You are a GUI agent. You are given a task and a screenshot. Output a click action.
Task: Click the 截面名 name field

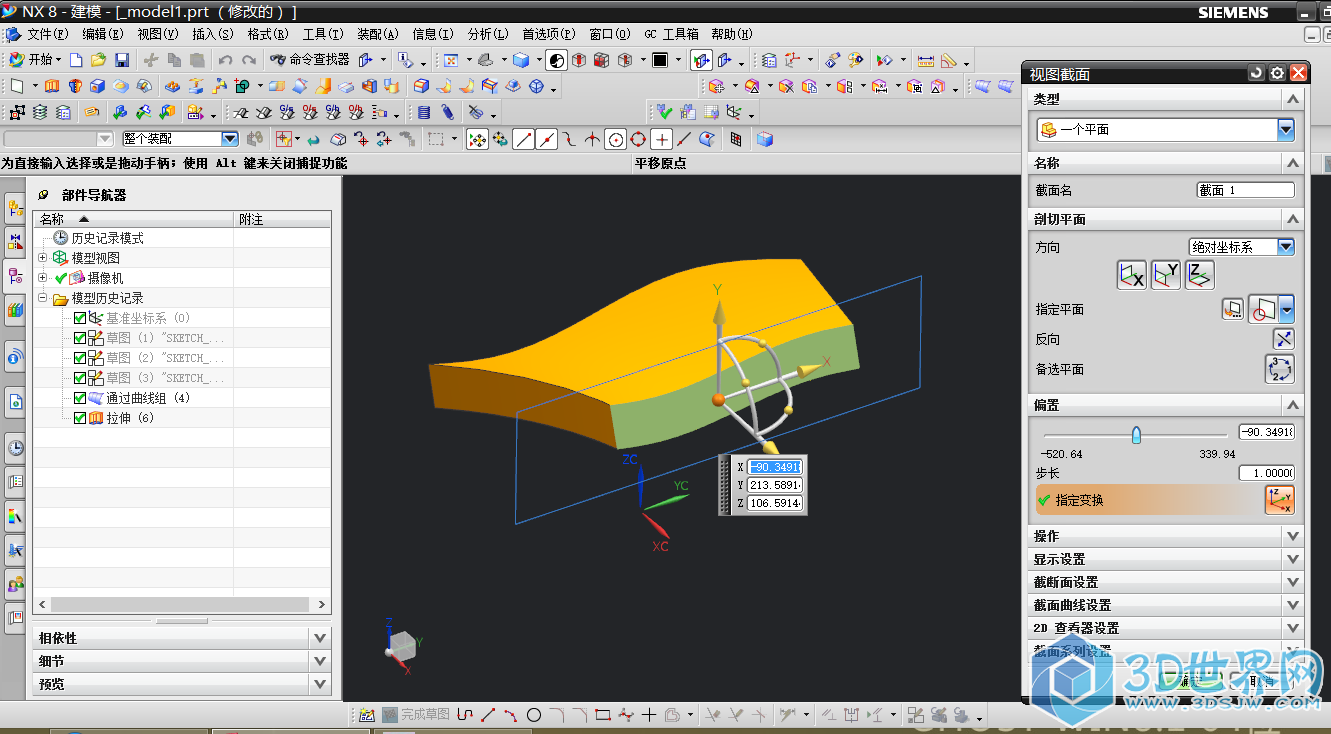coord(1246,190)
